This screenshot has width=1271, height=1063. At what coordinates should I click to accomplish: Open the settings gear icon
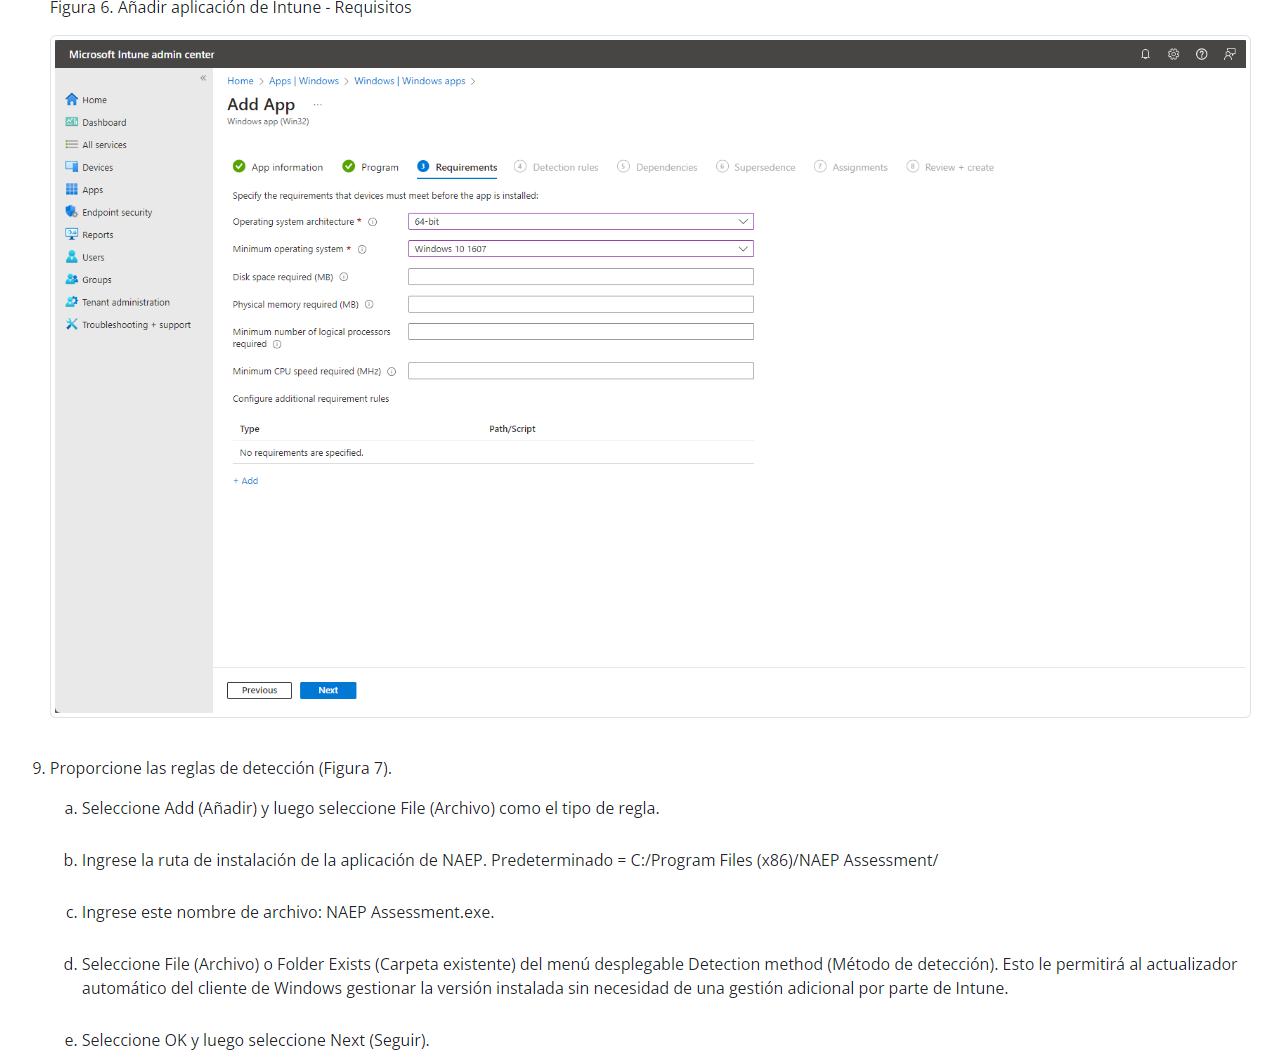[1173, 54]
